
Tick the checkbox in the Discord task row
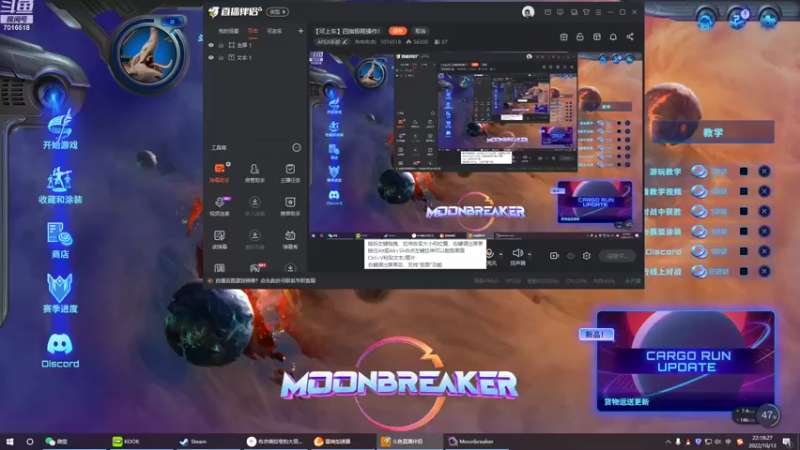click(743, 252)
